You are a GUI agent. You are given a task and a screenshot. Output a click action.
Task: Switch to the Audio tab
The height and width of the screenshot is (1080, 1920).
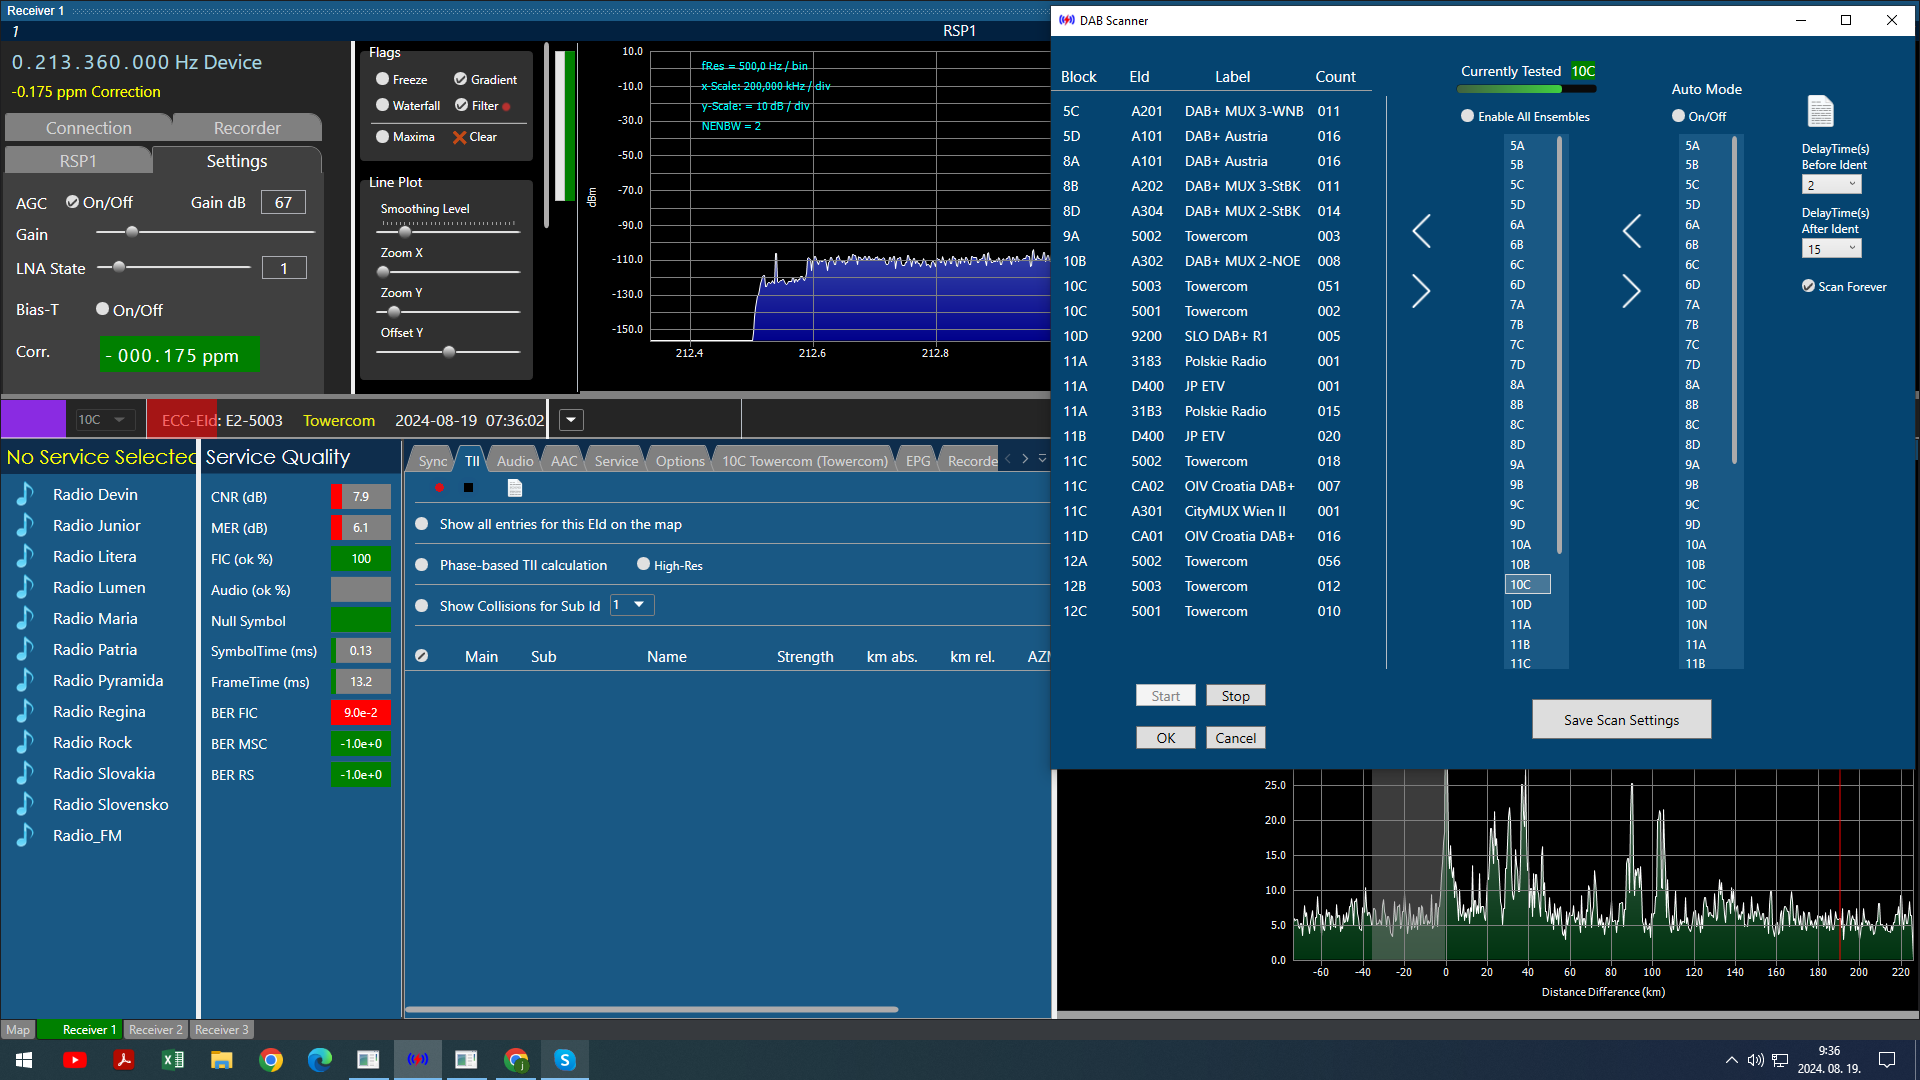tap(515, 461)
